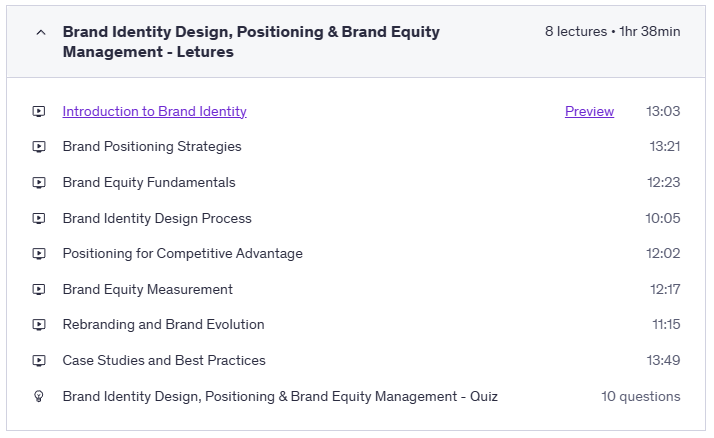Click the section title Brand Identity Design heading
This screenshot has width=714, height=438.
(250, 41)
